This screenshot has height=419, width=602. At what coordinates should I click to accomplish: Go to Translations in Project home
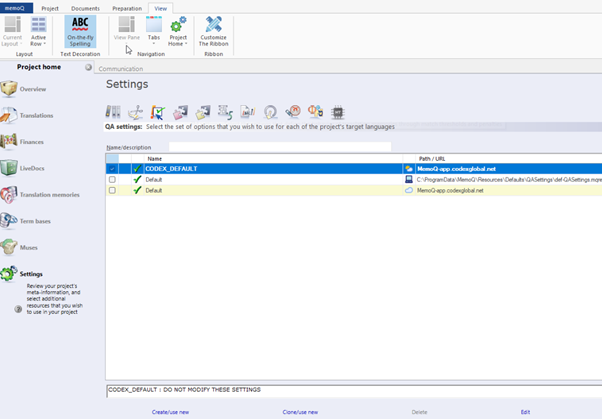coord(27,115)
